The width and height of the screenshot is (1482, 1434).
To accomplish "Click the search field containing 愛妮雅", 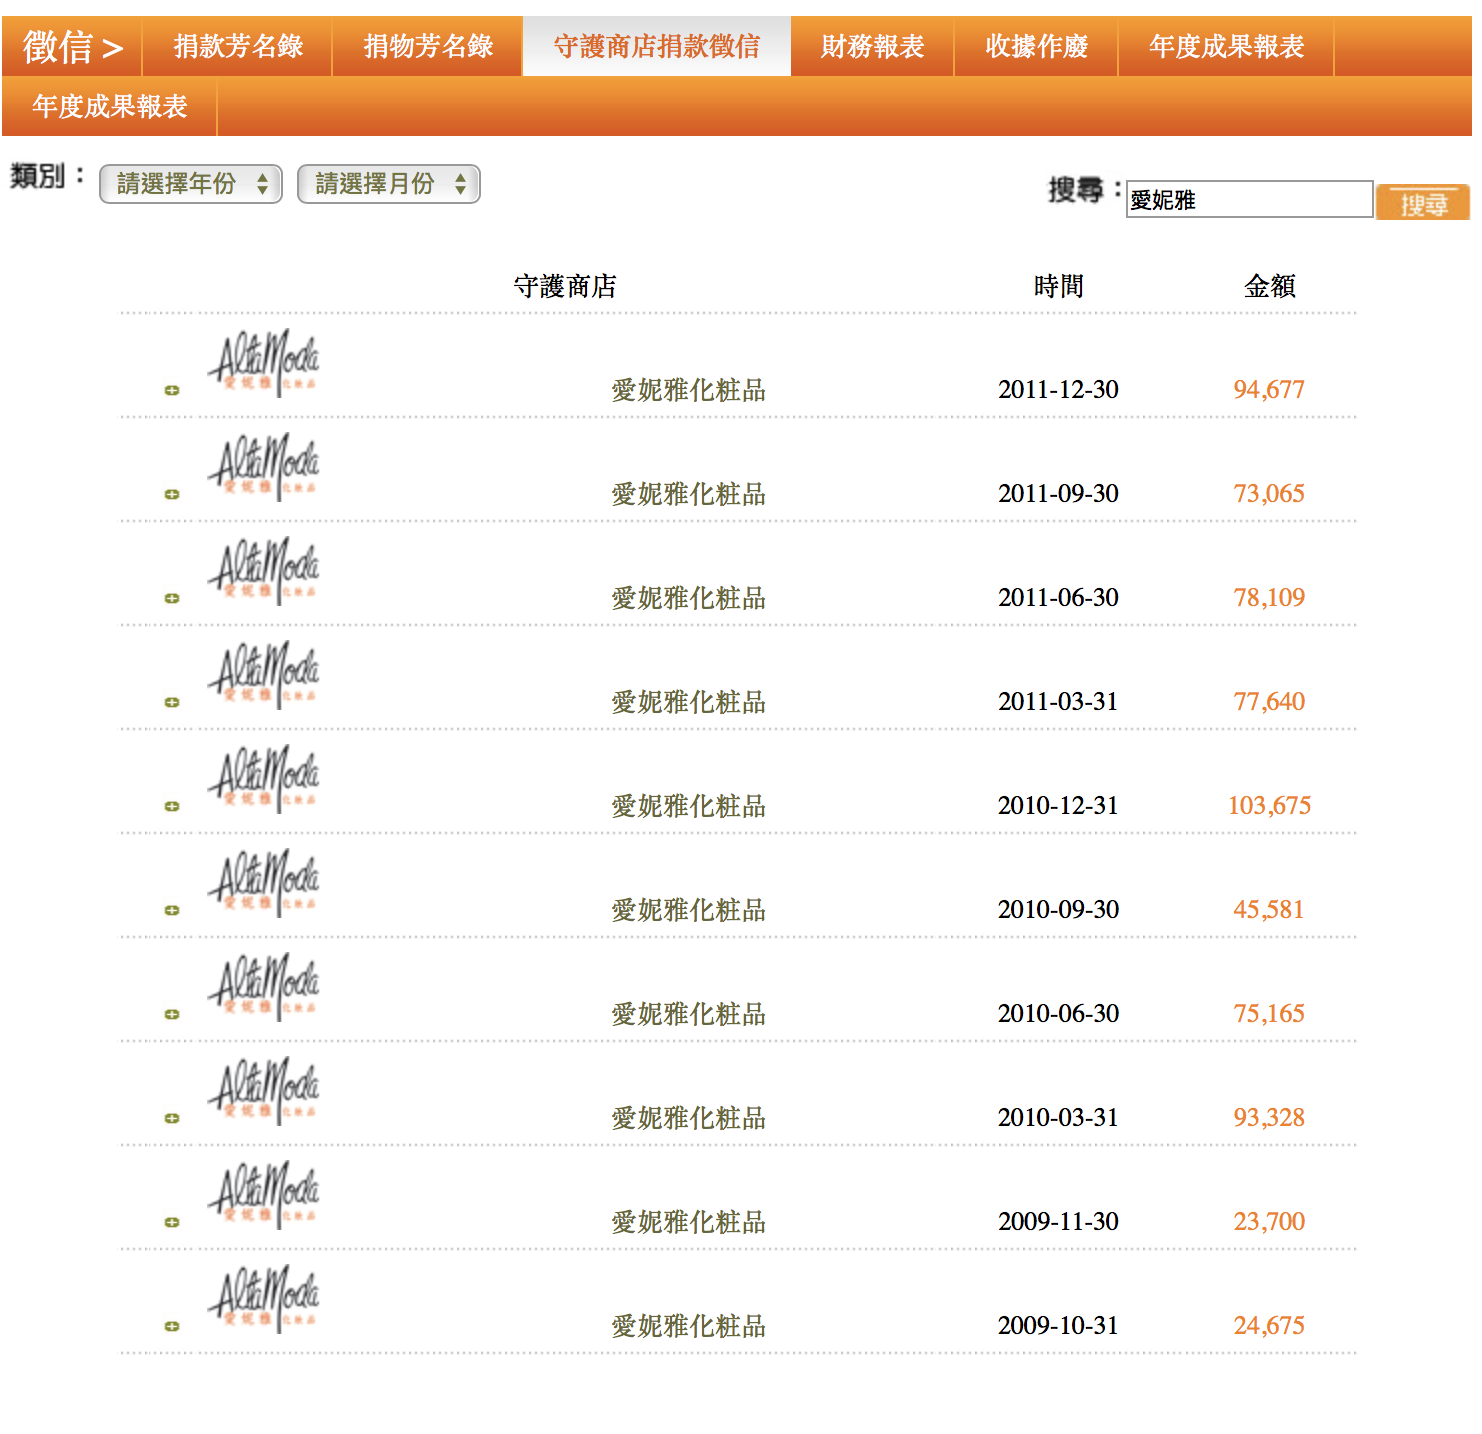I will coord(1249,200).
